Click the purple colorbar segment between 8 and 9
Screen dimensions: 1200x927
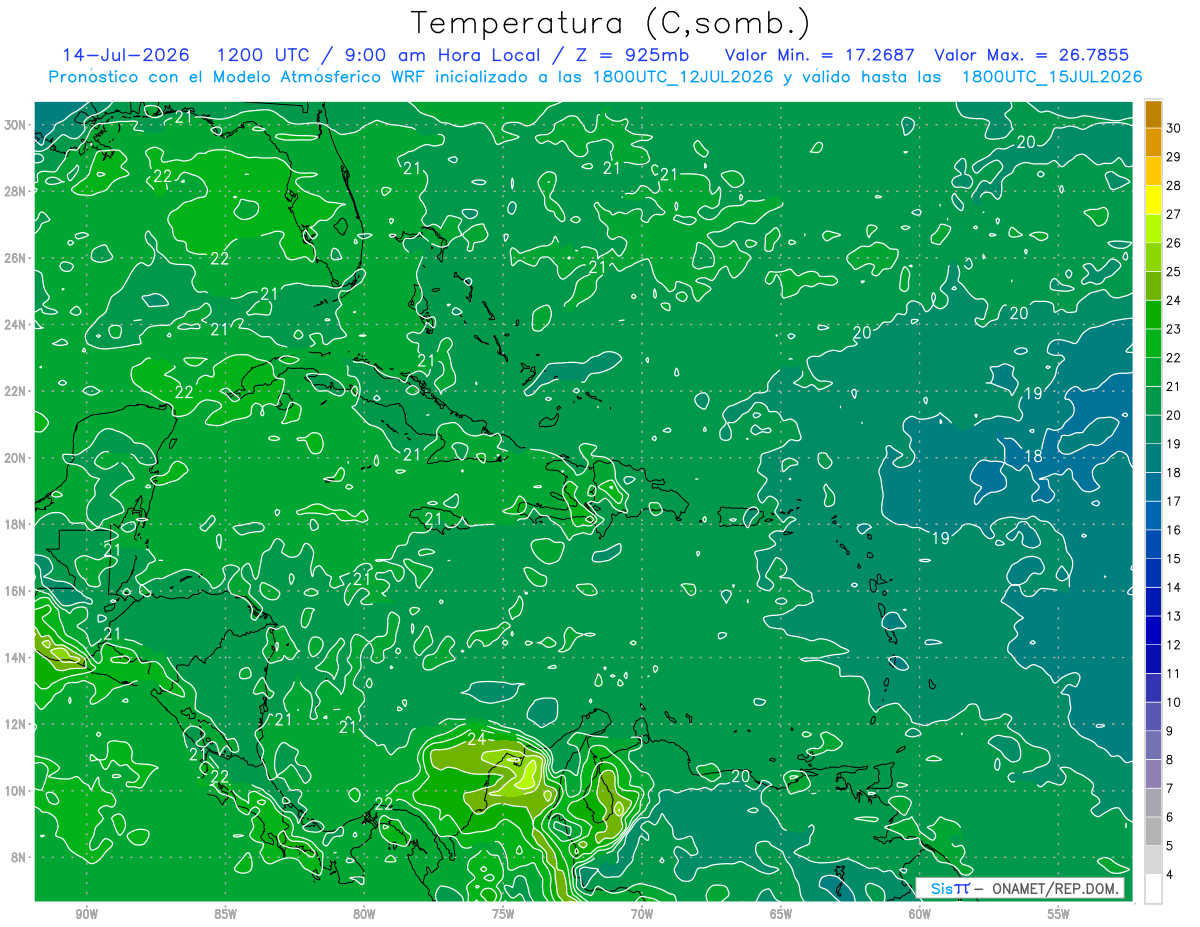point(1153,745)
